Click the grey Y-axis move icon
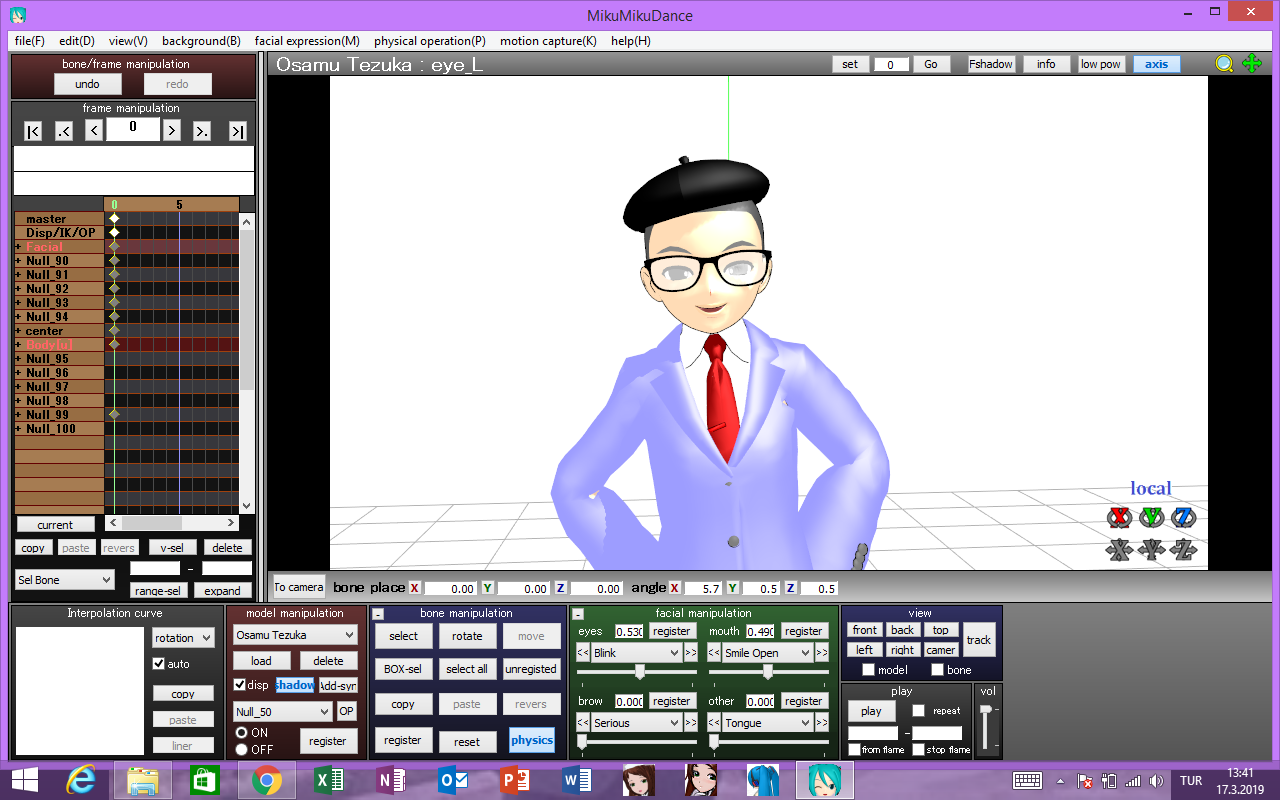1280x800 pixels. coord(1152,549)
